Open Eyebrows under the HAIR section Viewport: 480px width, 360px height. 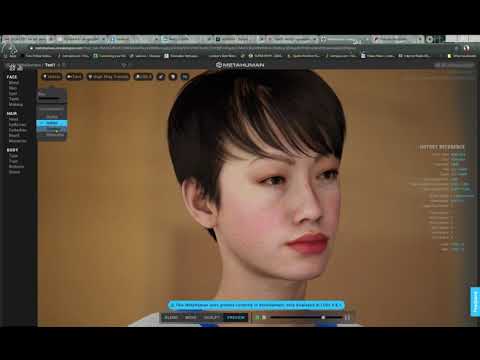17,124
